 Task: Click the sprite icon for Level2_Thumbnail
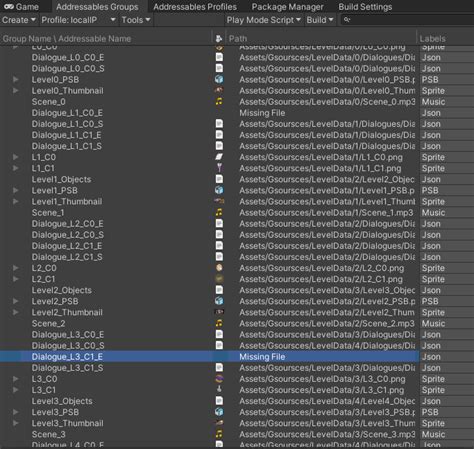click(x=219, y=312)
